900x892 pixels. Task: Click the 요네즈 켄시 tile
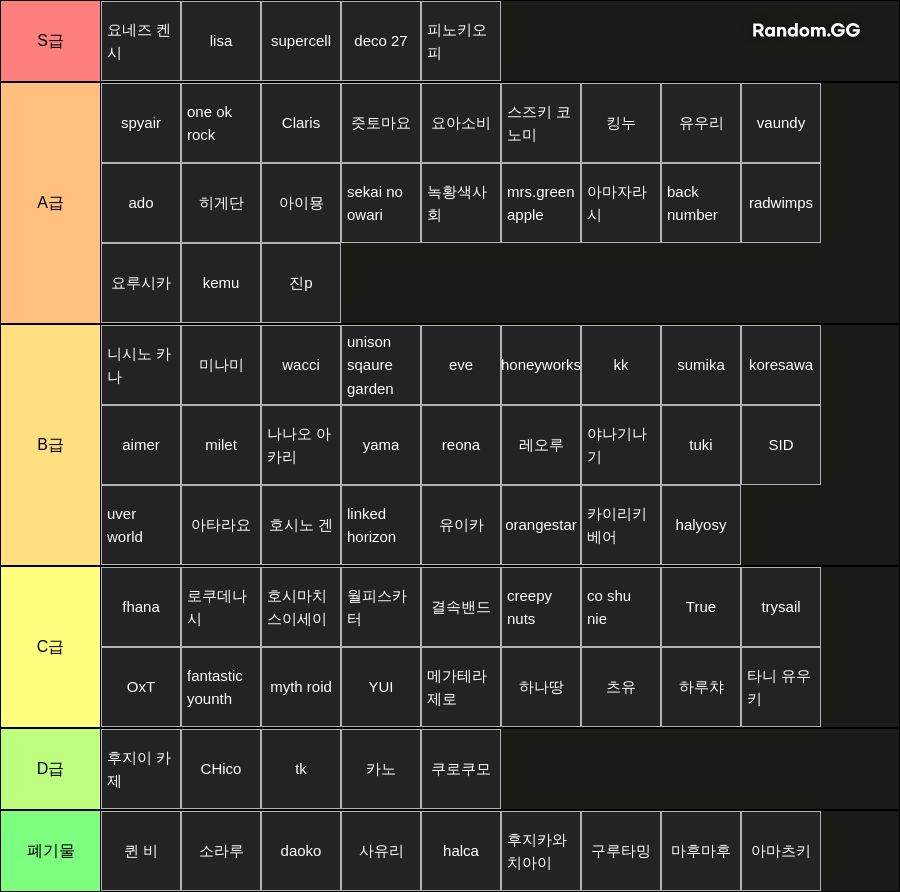pyautogui.click(x=141, y=41)
